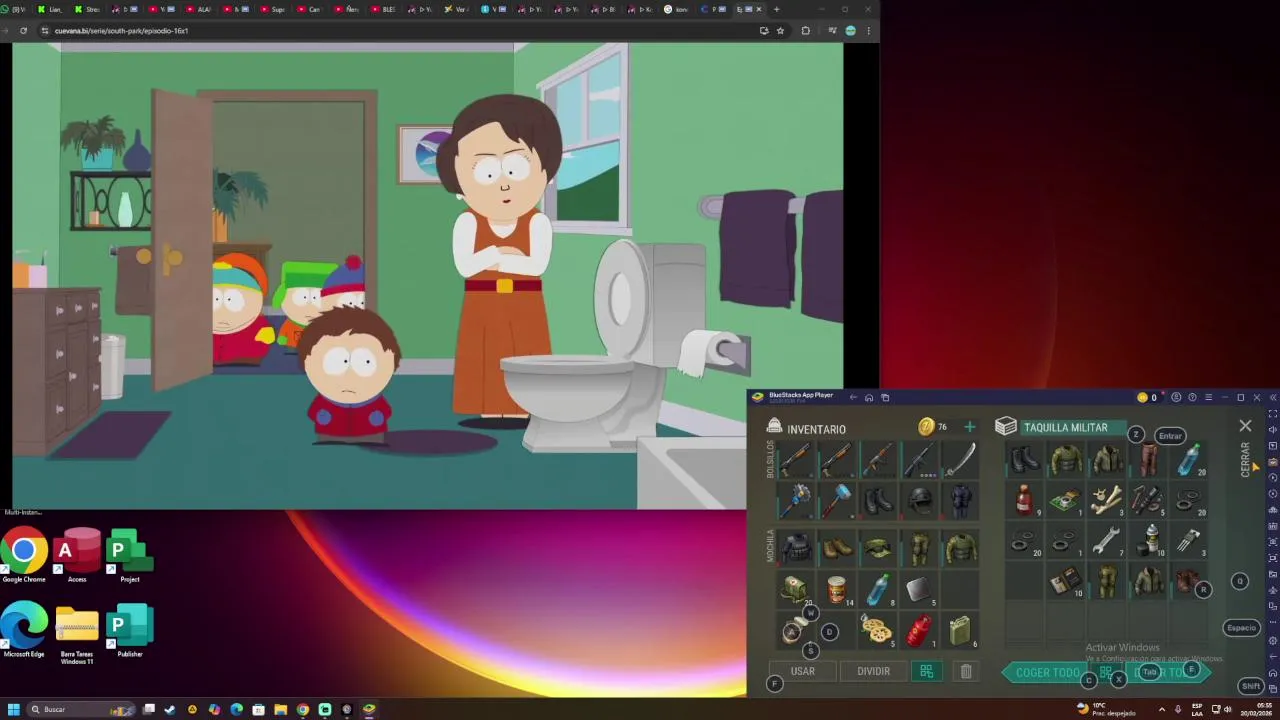The image size is (1280, 720).
Task: Select the AK-47 rifle in inventory pockets
Action: click(x=878, y=460)
